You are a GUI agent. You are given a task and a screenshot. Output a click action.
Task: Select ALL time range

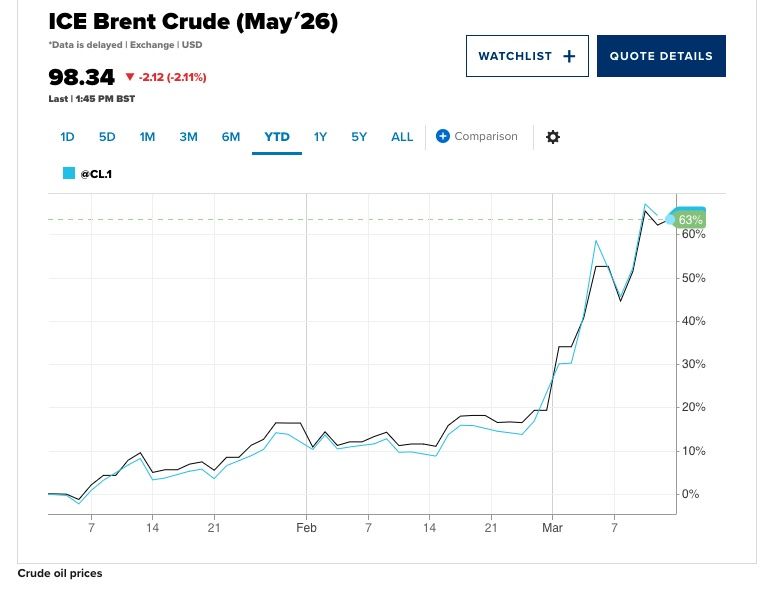402,137
